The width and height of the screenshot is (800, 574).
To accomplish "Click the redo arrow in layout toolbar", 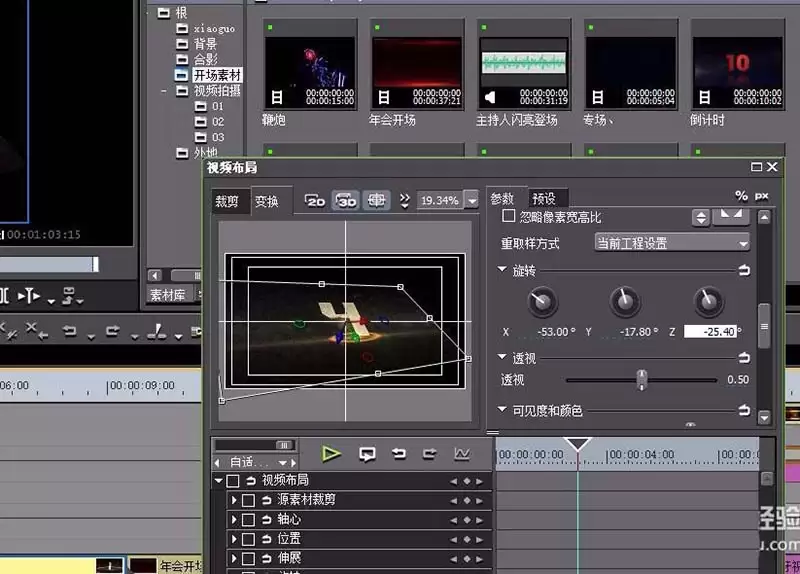I will click(x=430, y=453).
